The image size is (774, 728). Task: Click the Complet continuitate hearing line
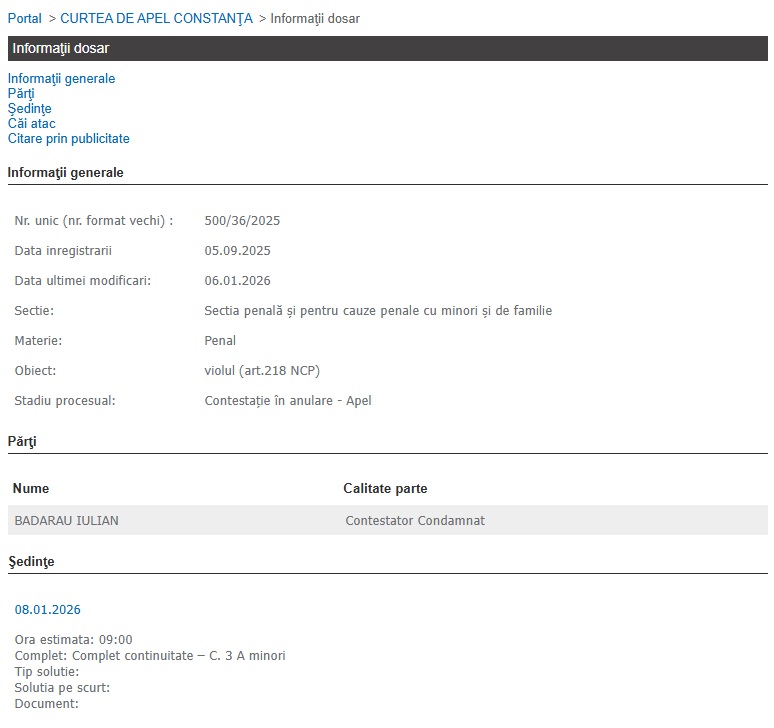150,656
